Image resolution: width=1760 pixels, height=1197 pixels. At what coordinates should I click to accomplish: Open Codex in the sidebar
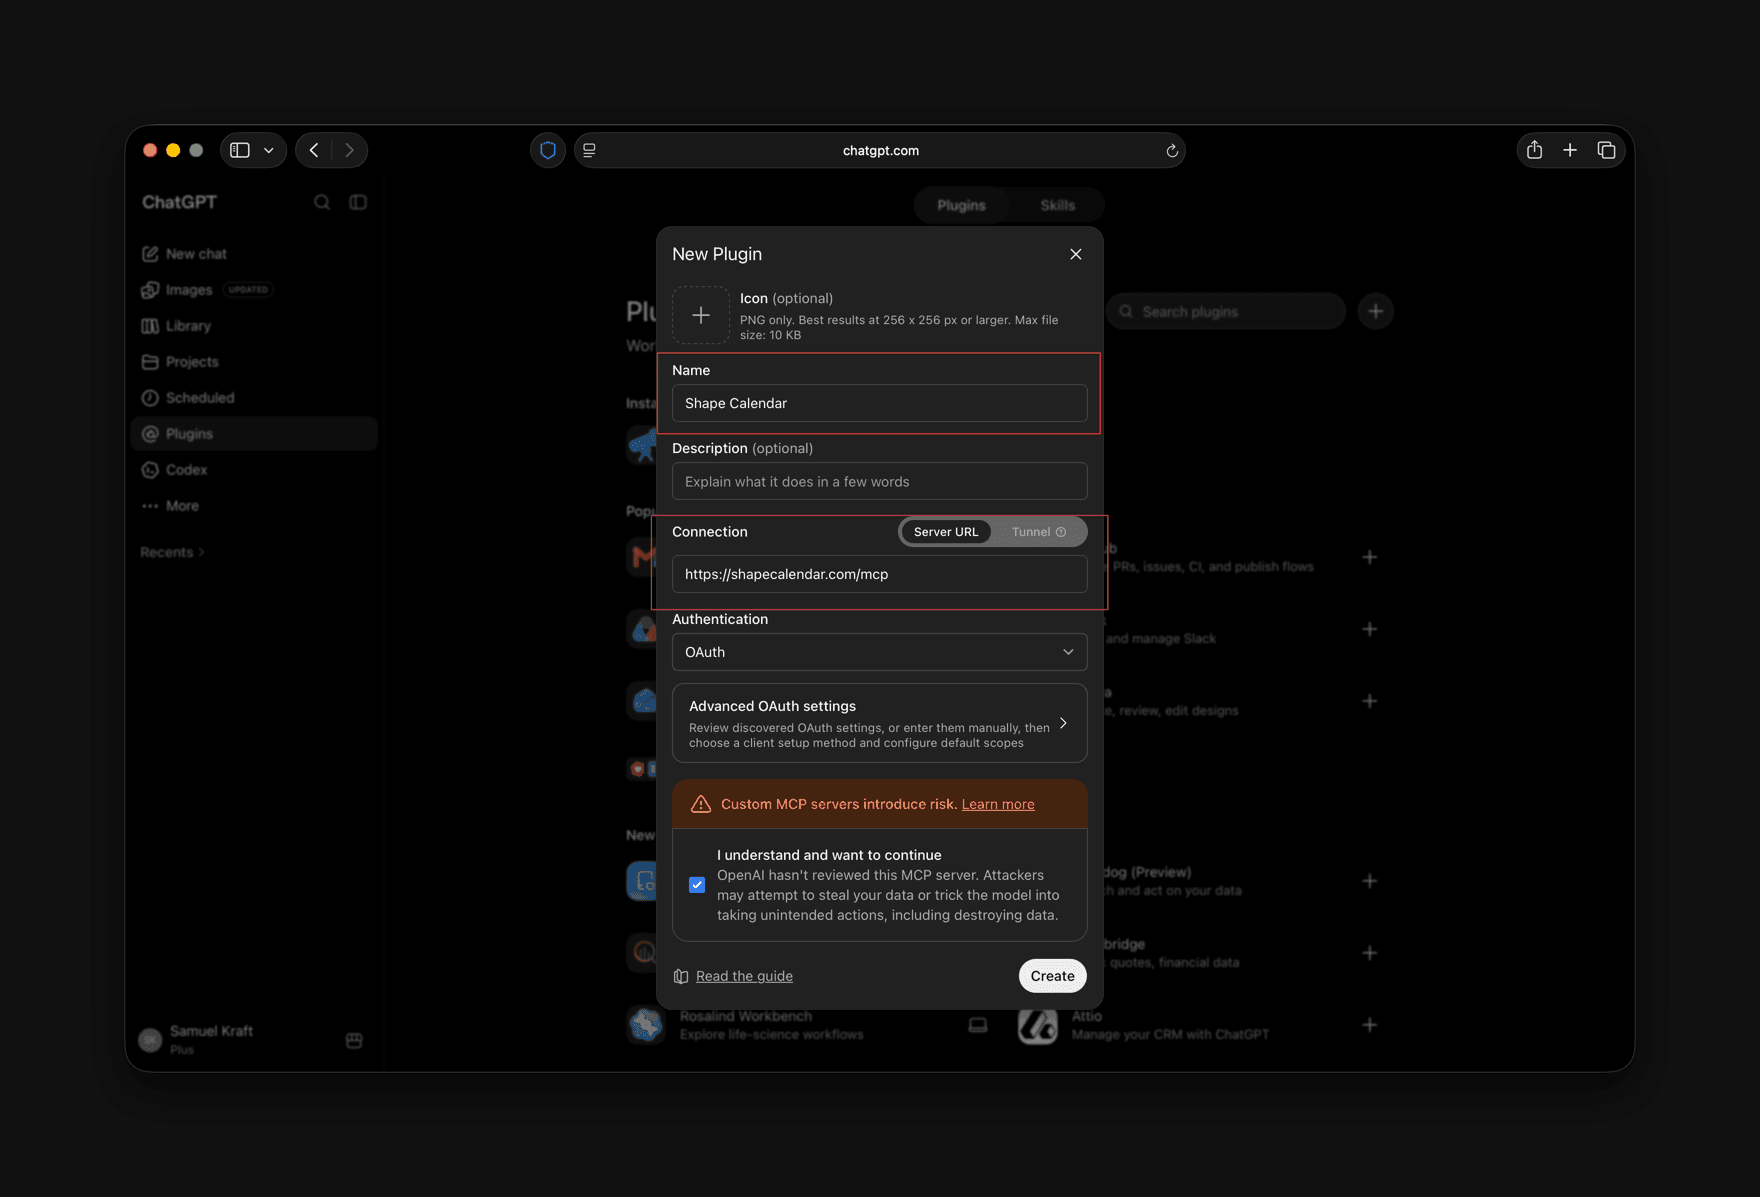tap(254, 470)
